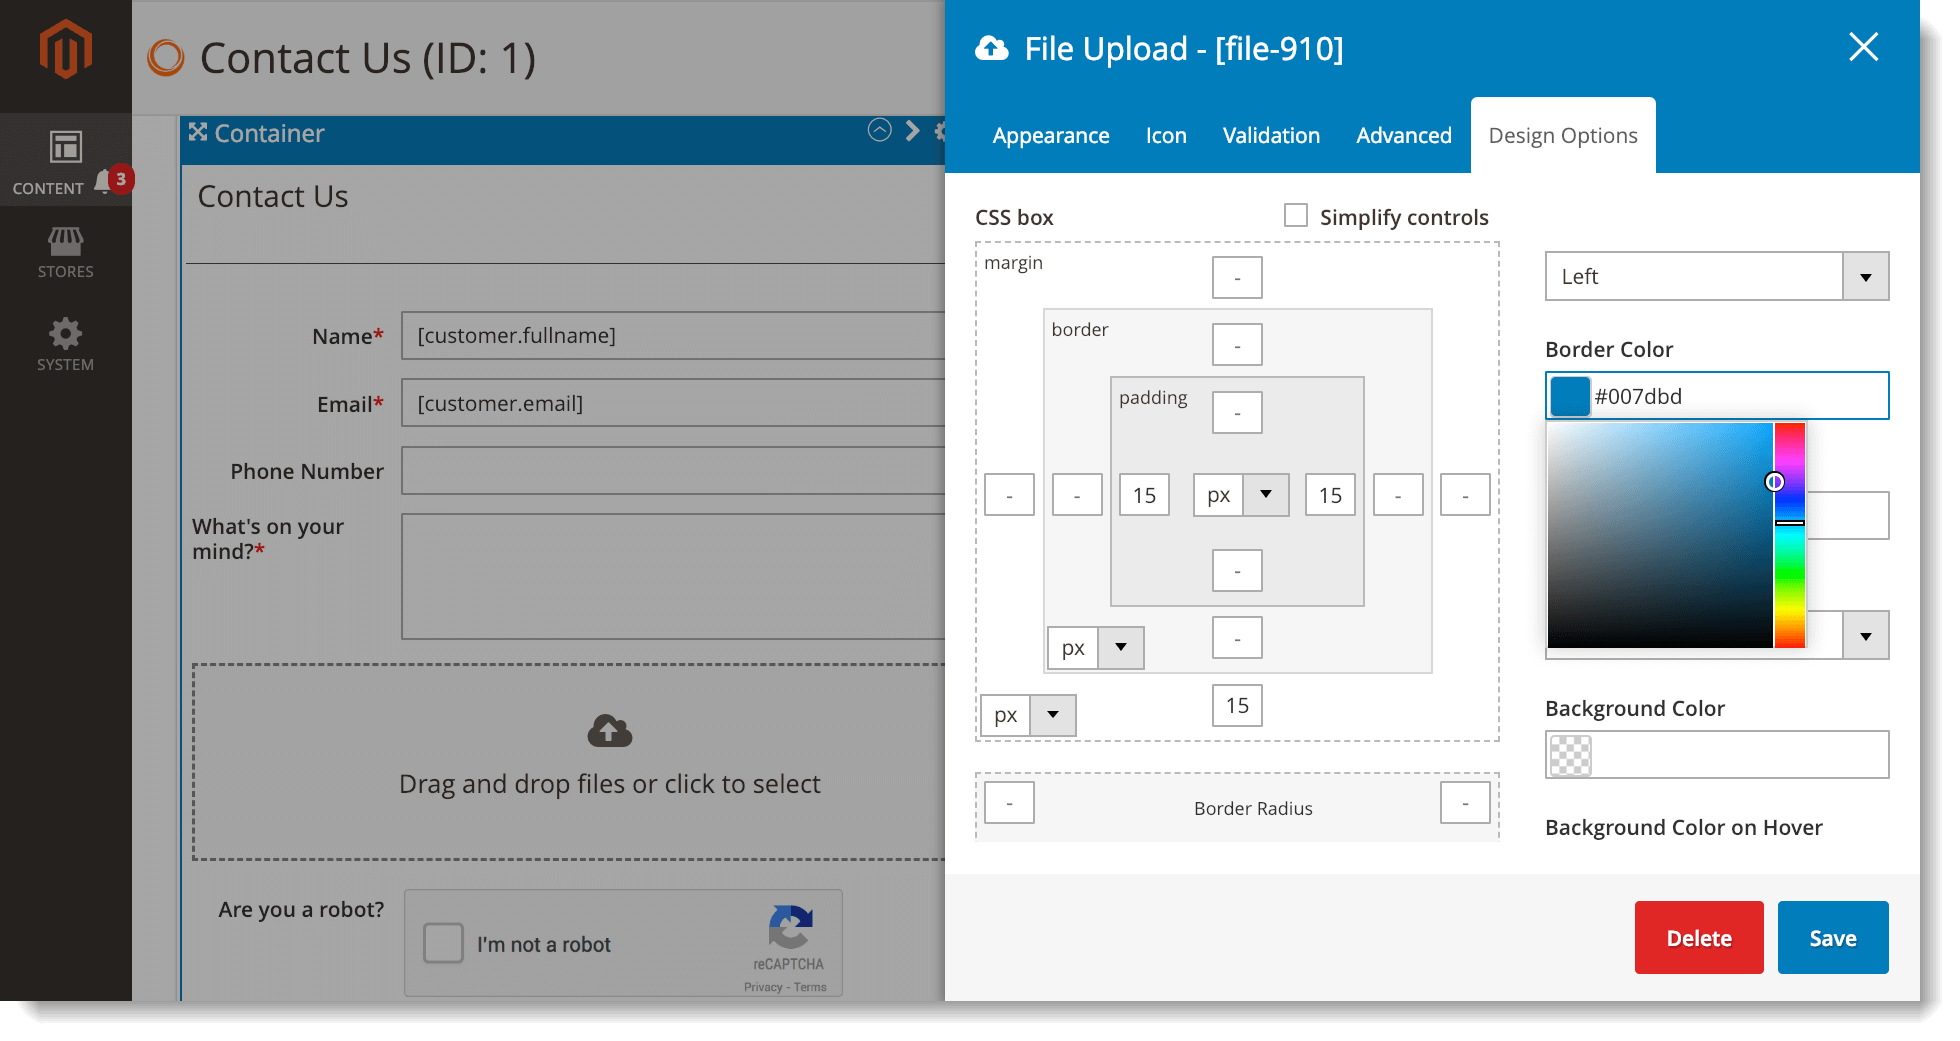Click the Magento logo

click(x=65, y=47)
